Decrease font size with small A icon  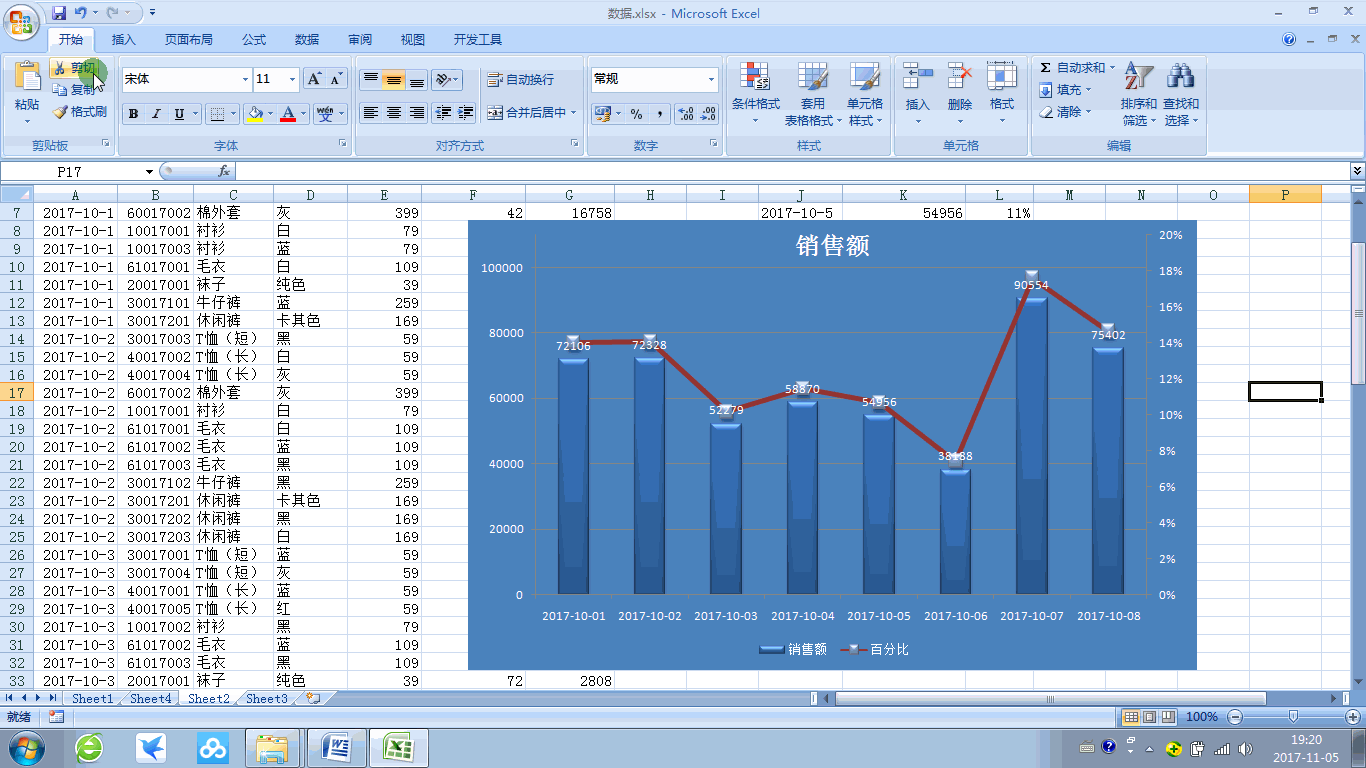336,79
